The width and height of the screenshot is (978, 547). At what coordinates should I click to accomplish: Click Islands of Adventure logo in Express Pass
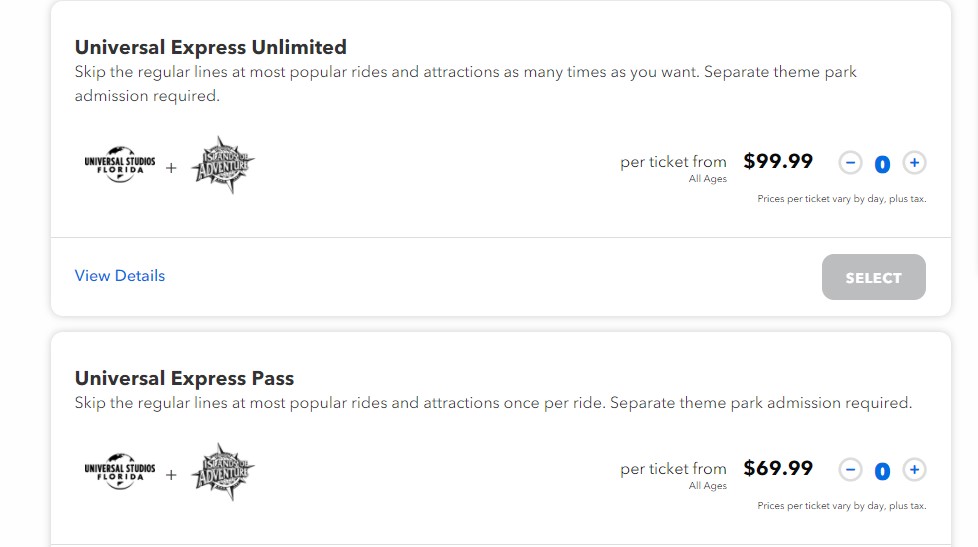[223, 472]
